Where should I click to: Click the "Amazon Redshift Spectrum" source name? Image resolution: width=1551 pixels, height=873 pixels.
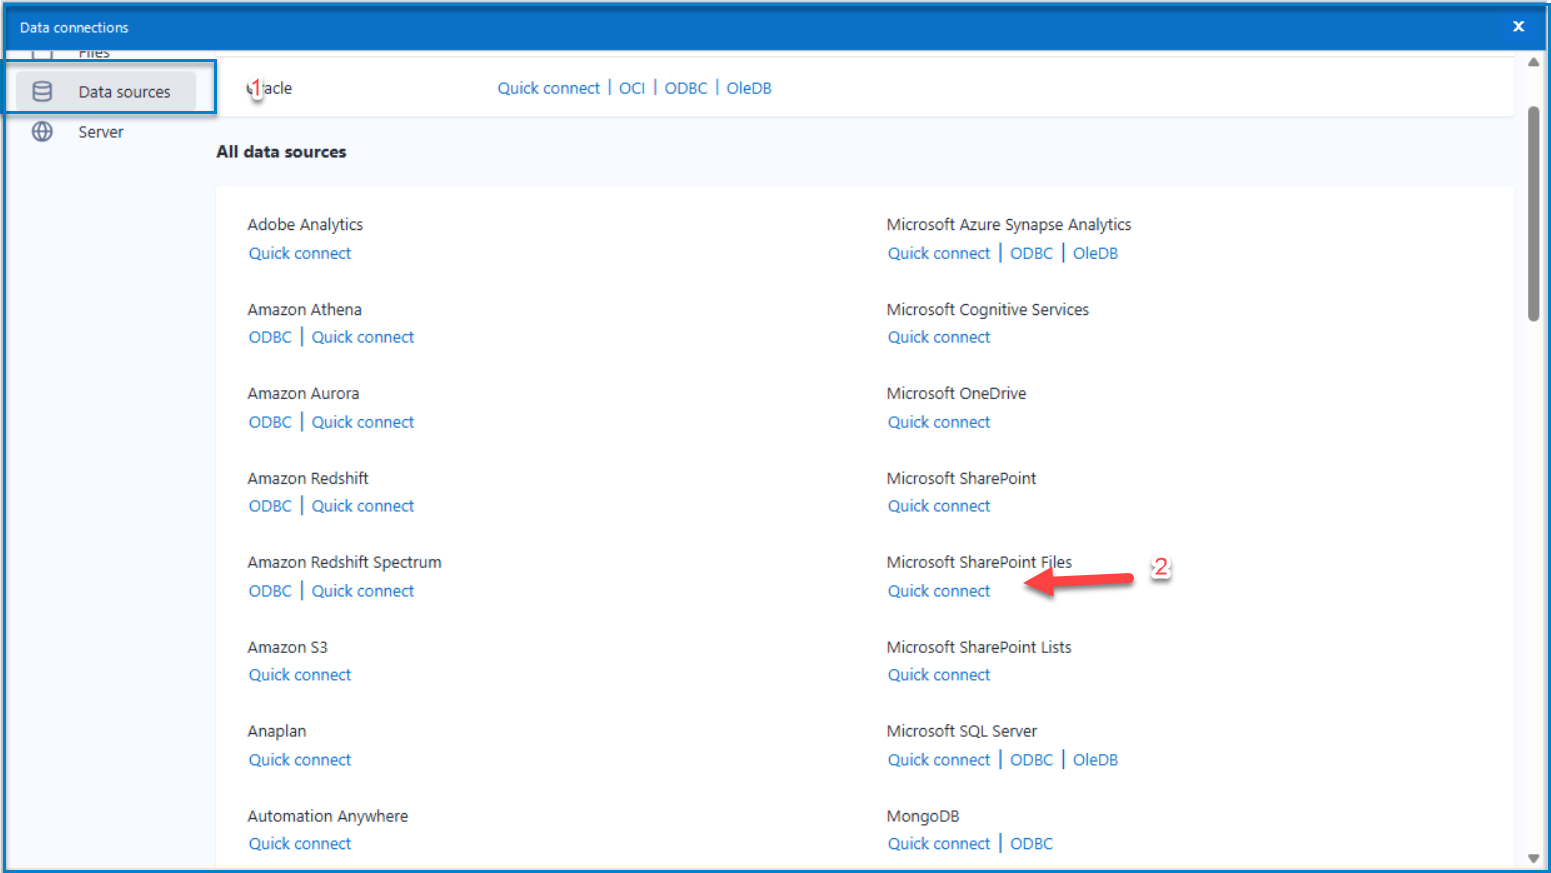344,563
